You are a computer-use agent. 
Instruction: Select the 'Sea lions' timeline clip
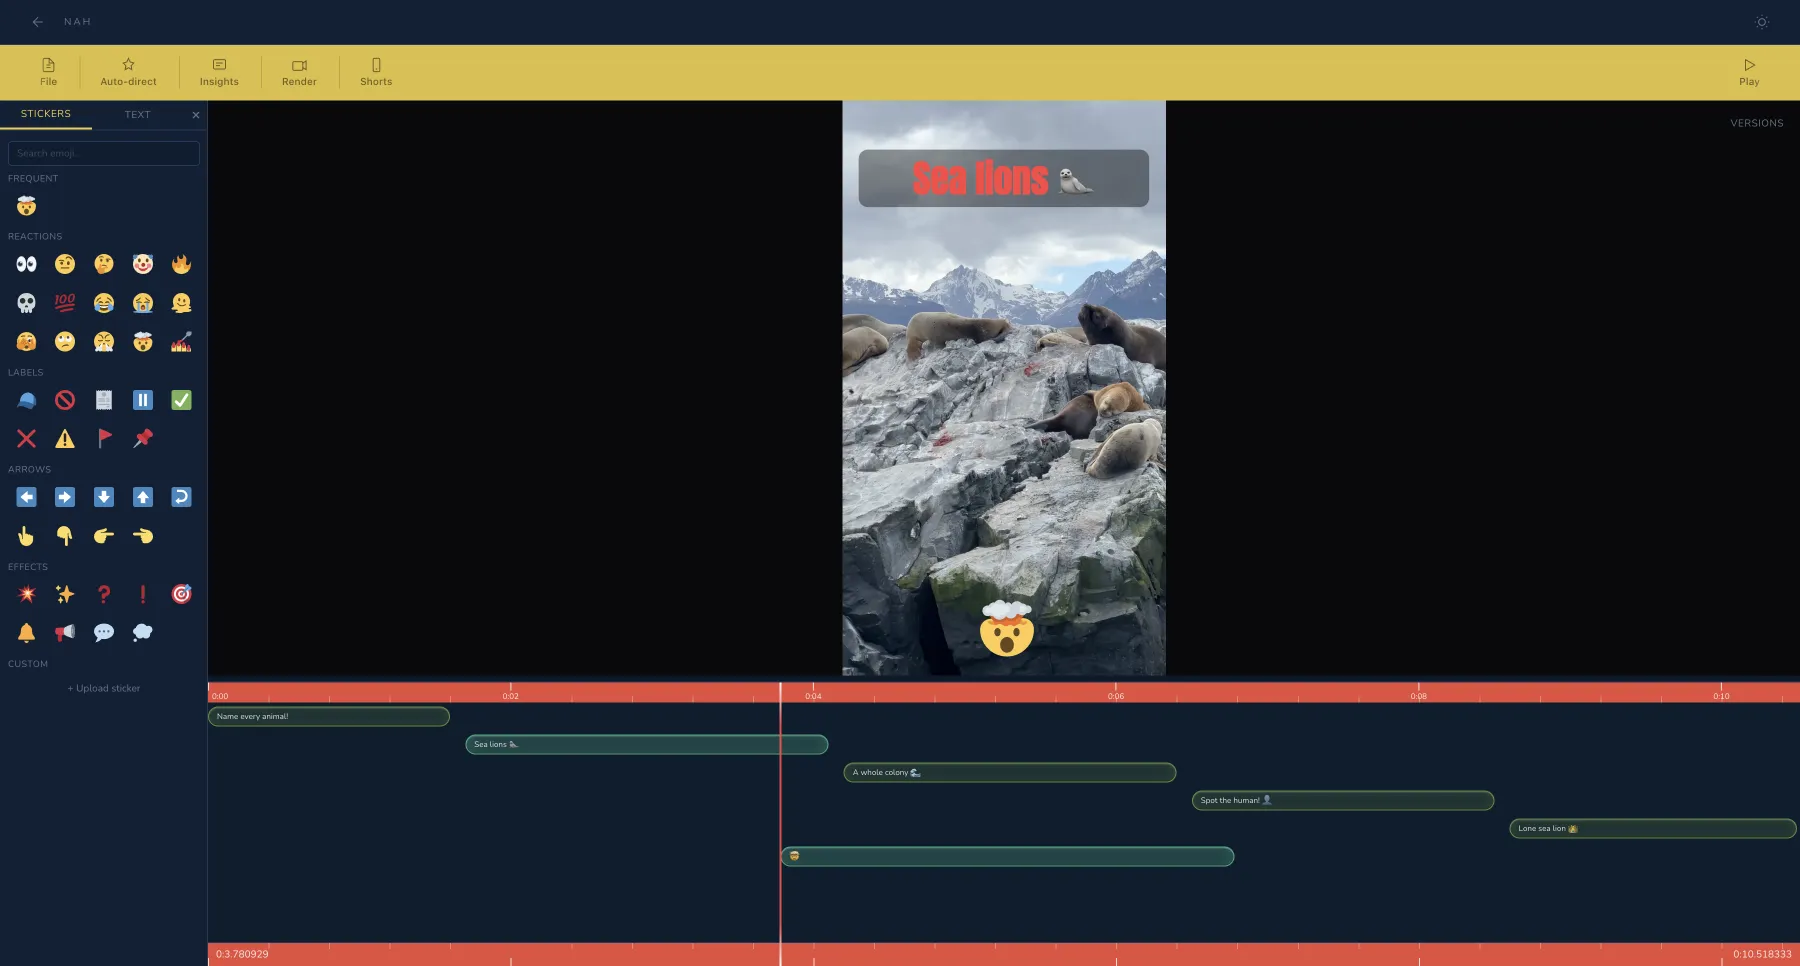click(x=647, y=745)
